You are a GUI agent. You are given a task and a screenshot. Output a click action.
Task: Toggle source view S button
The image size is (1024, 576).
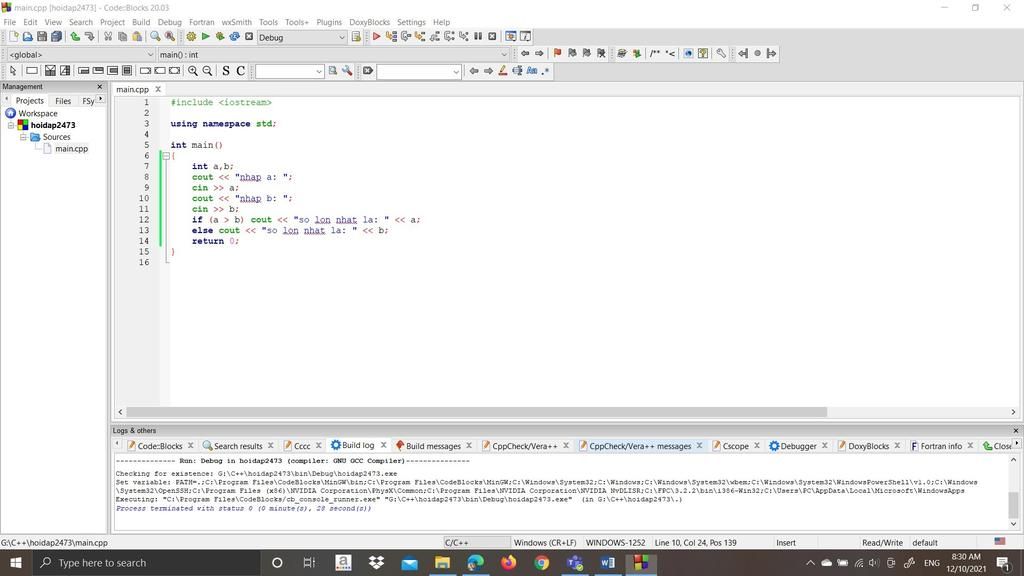[x=226, y=71]
